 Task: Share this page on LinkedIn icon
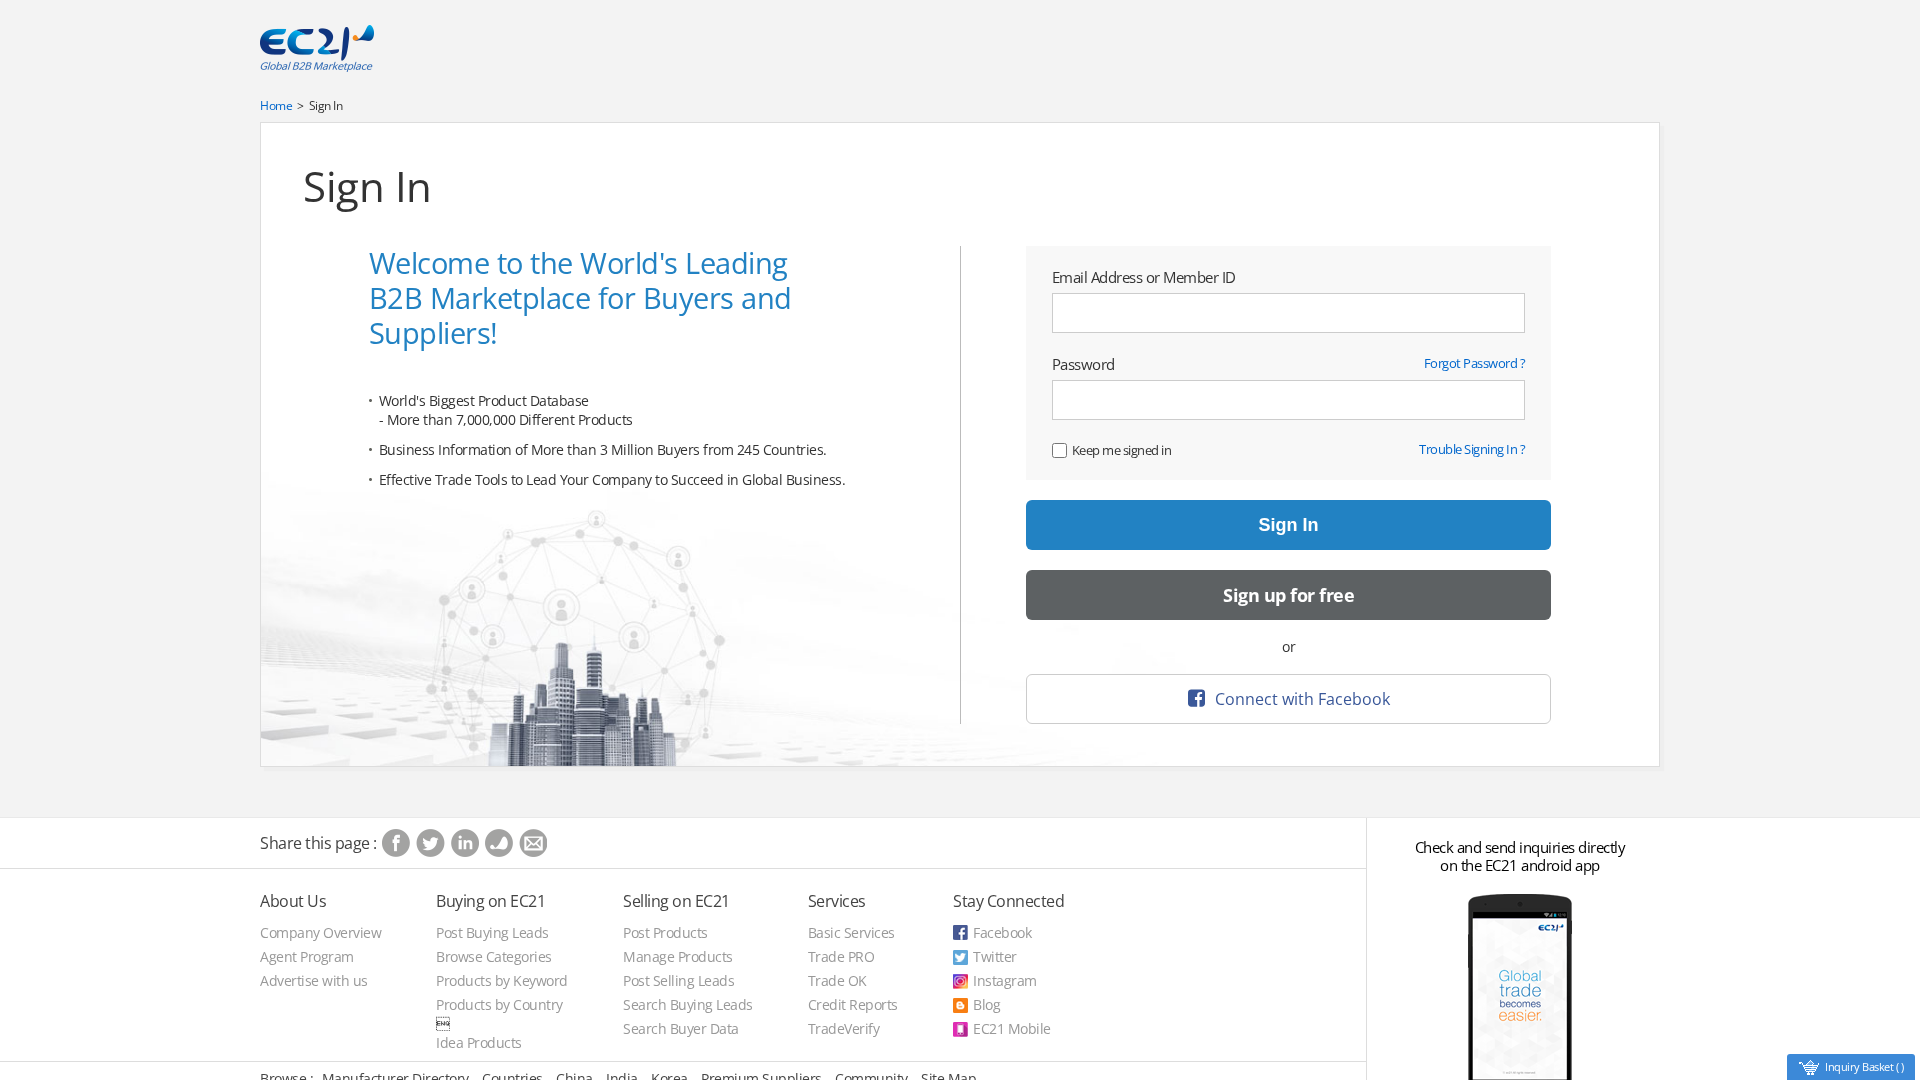coord(465,843)
